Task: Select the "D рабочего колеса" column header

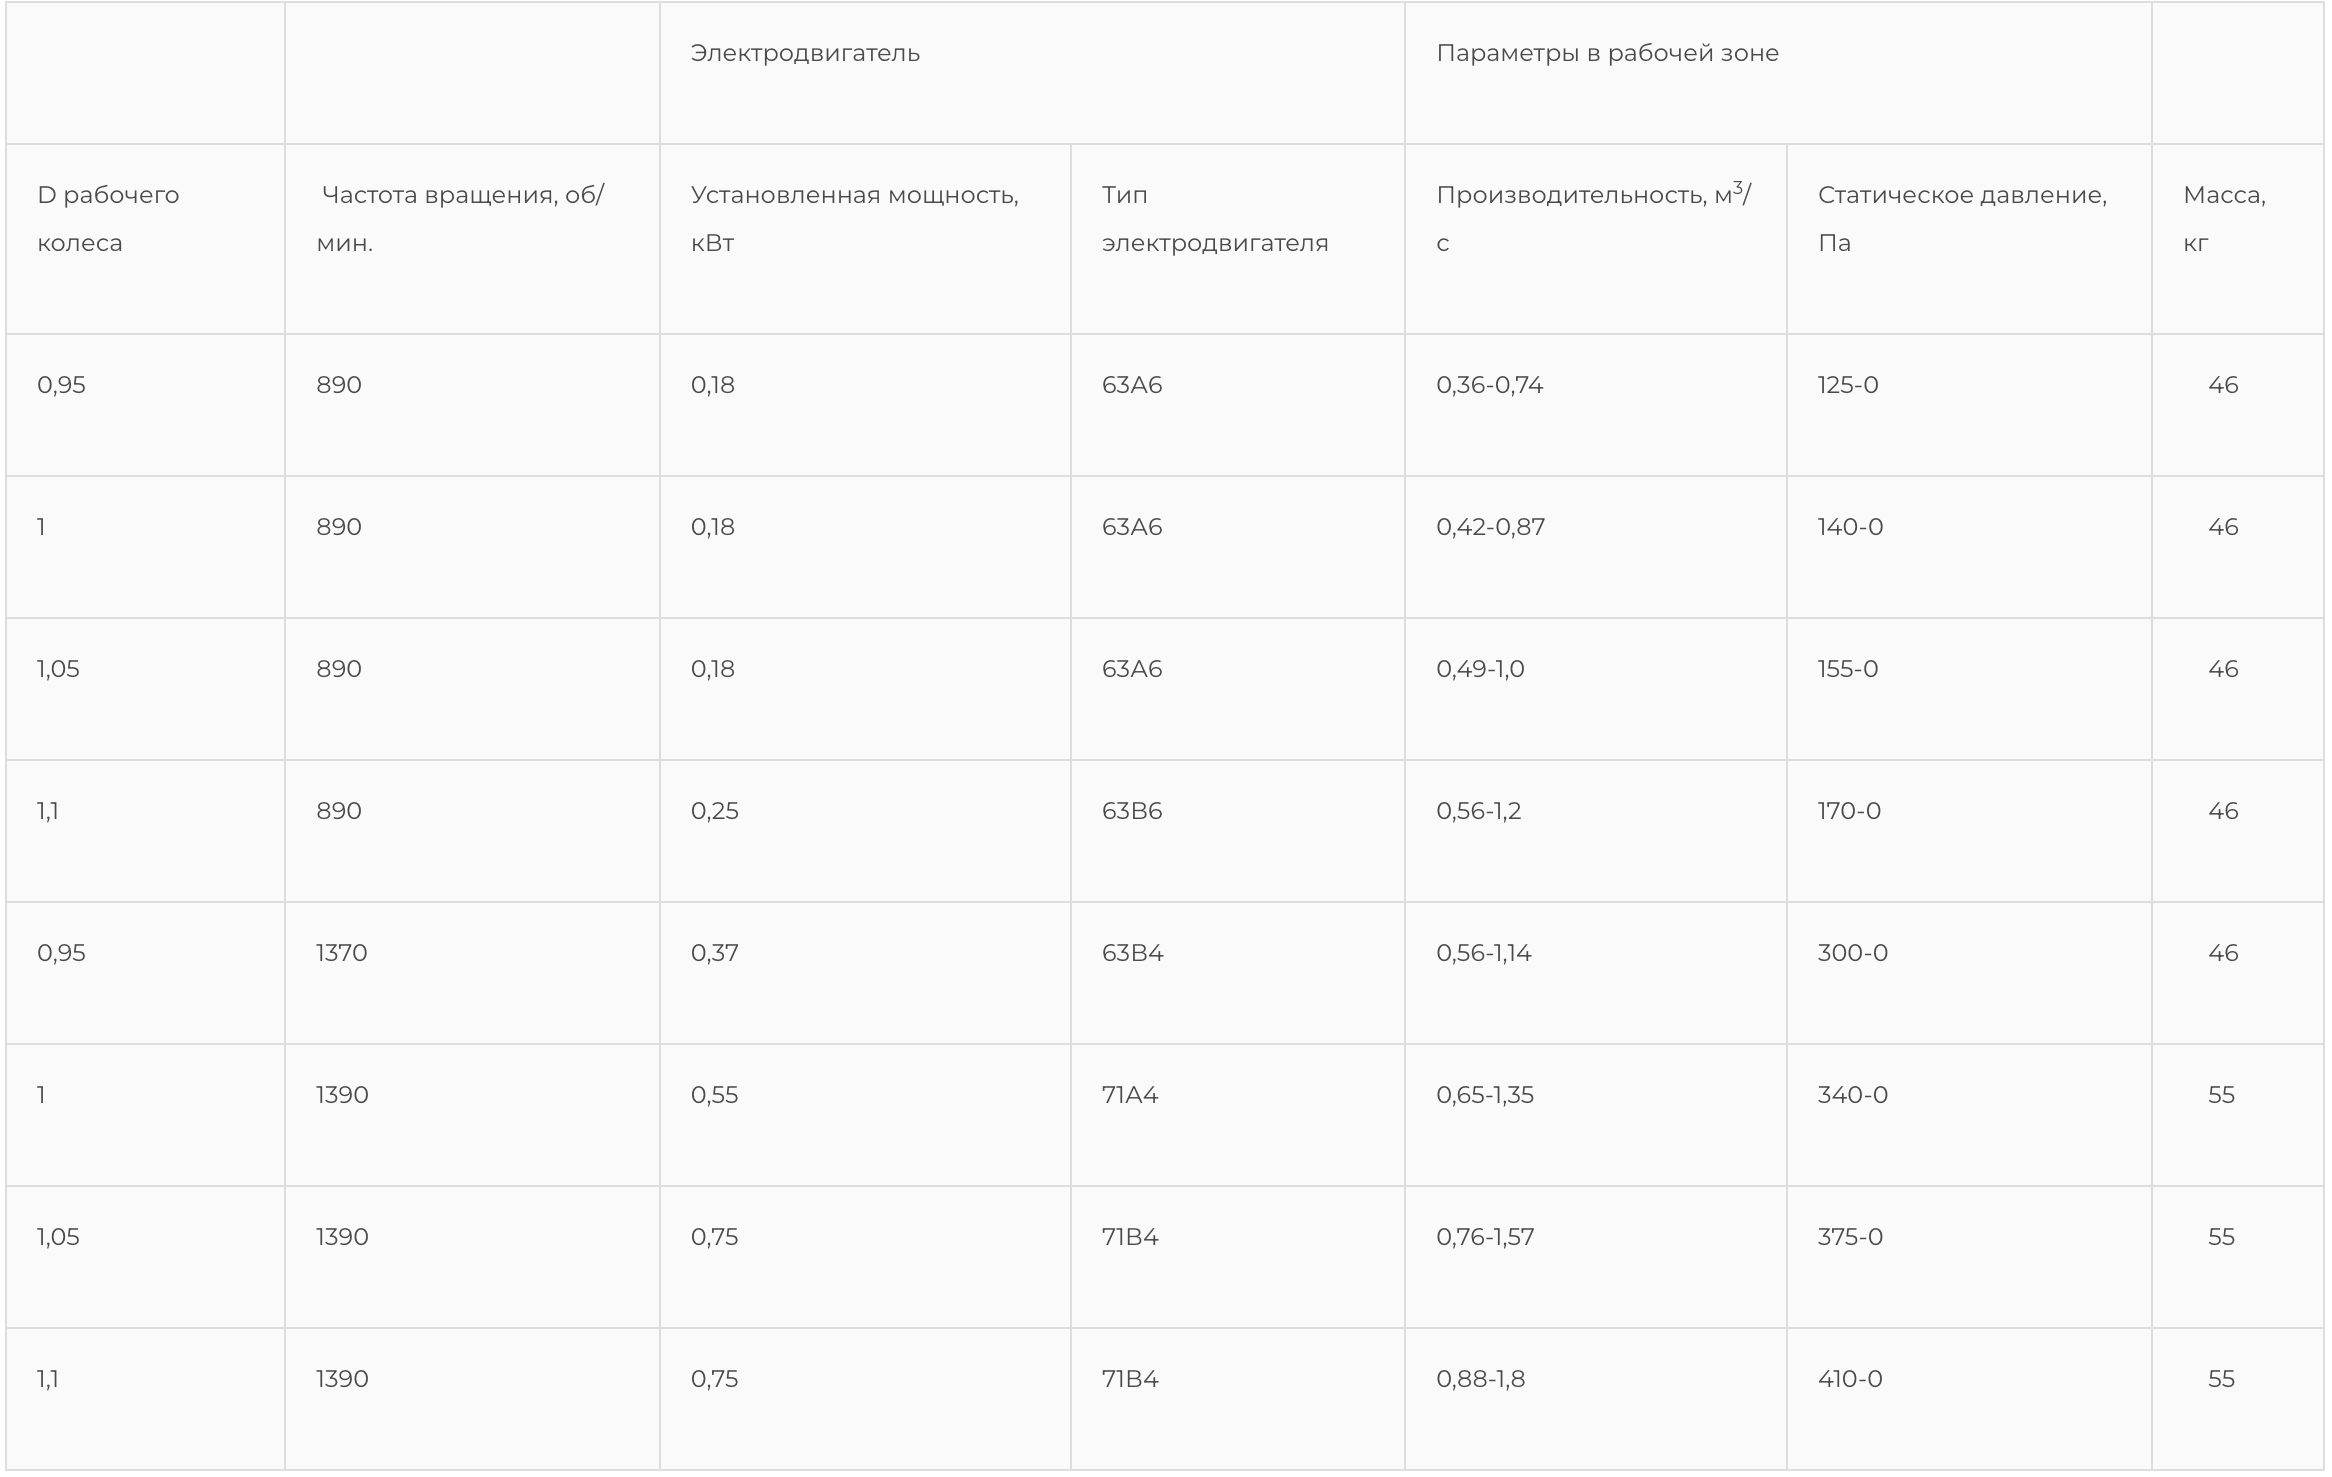Action: (x=108, y=218)
